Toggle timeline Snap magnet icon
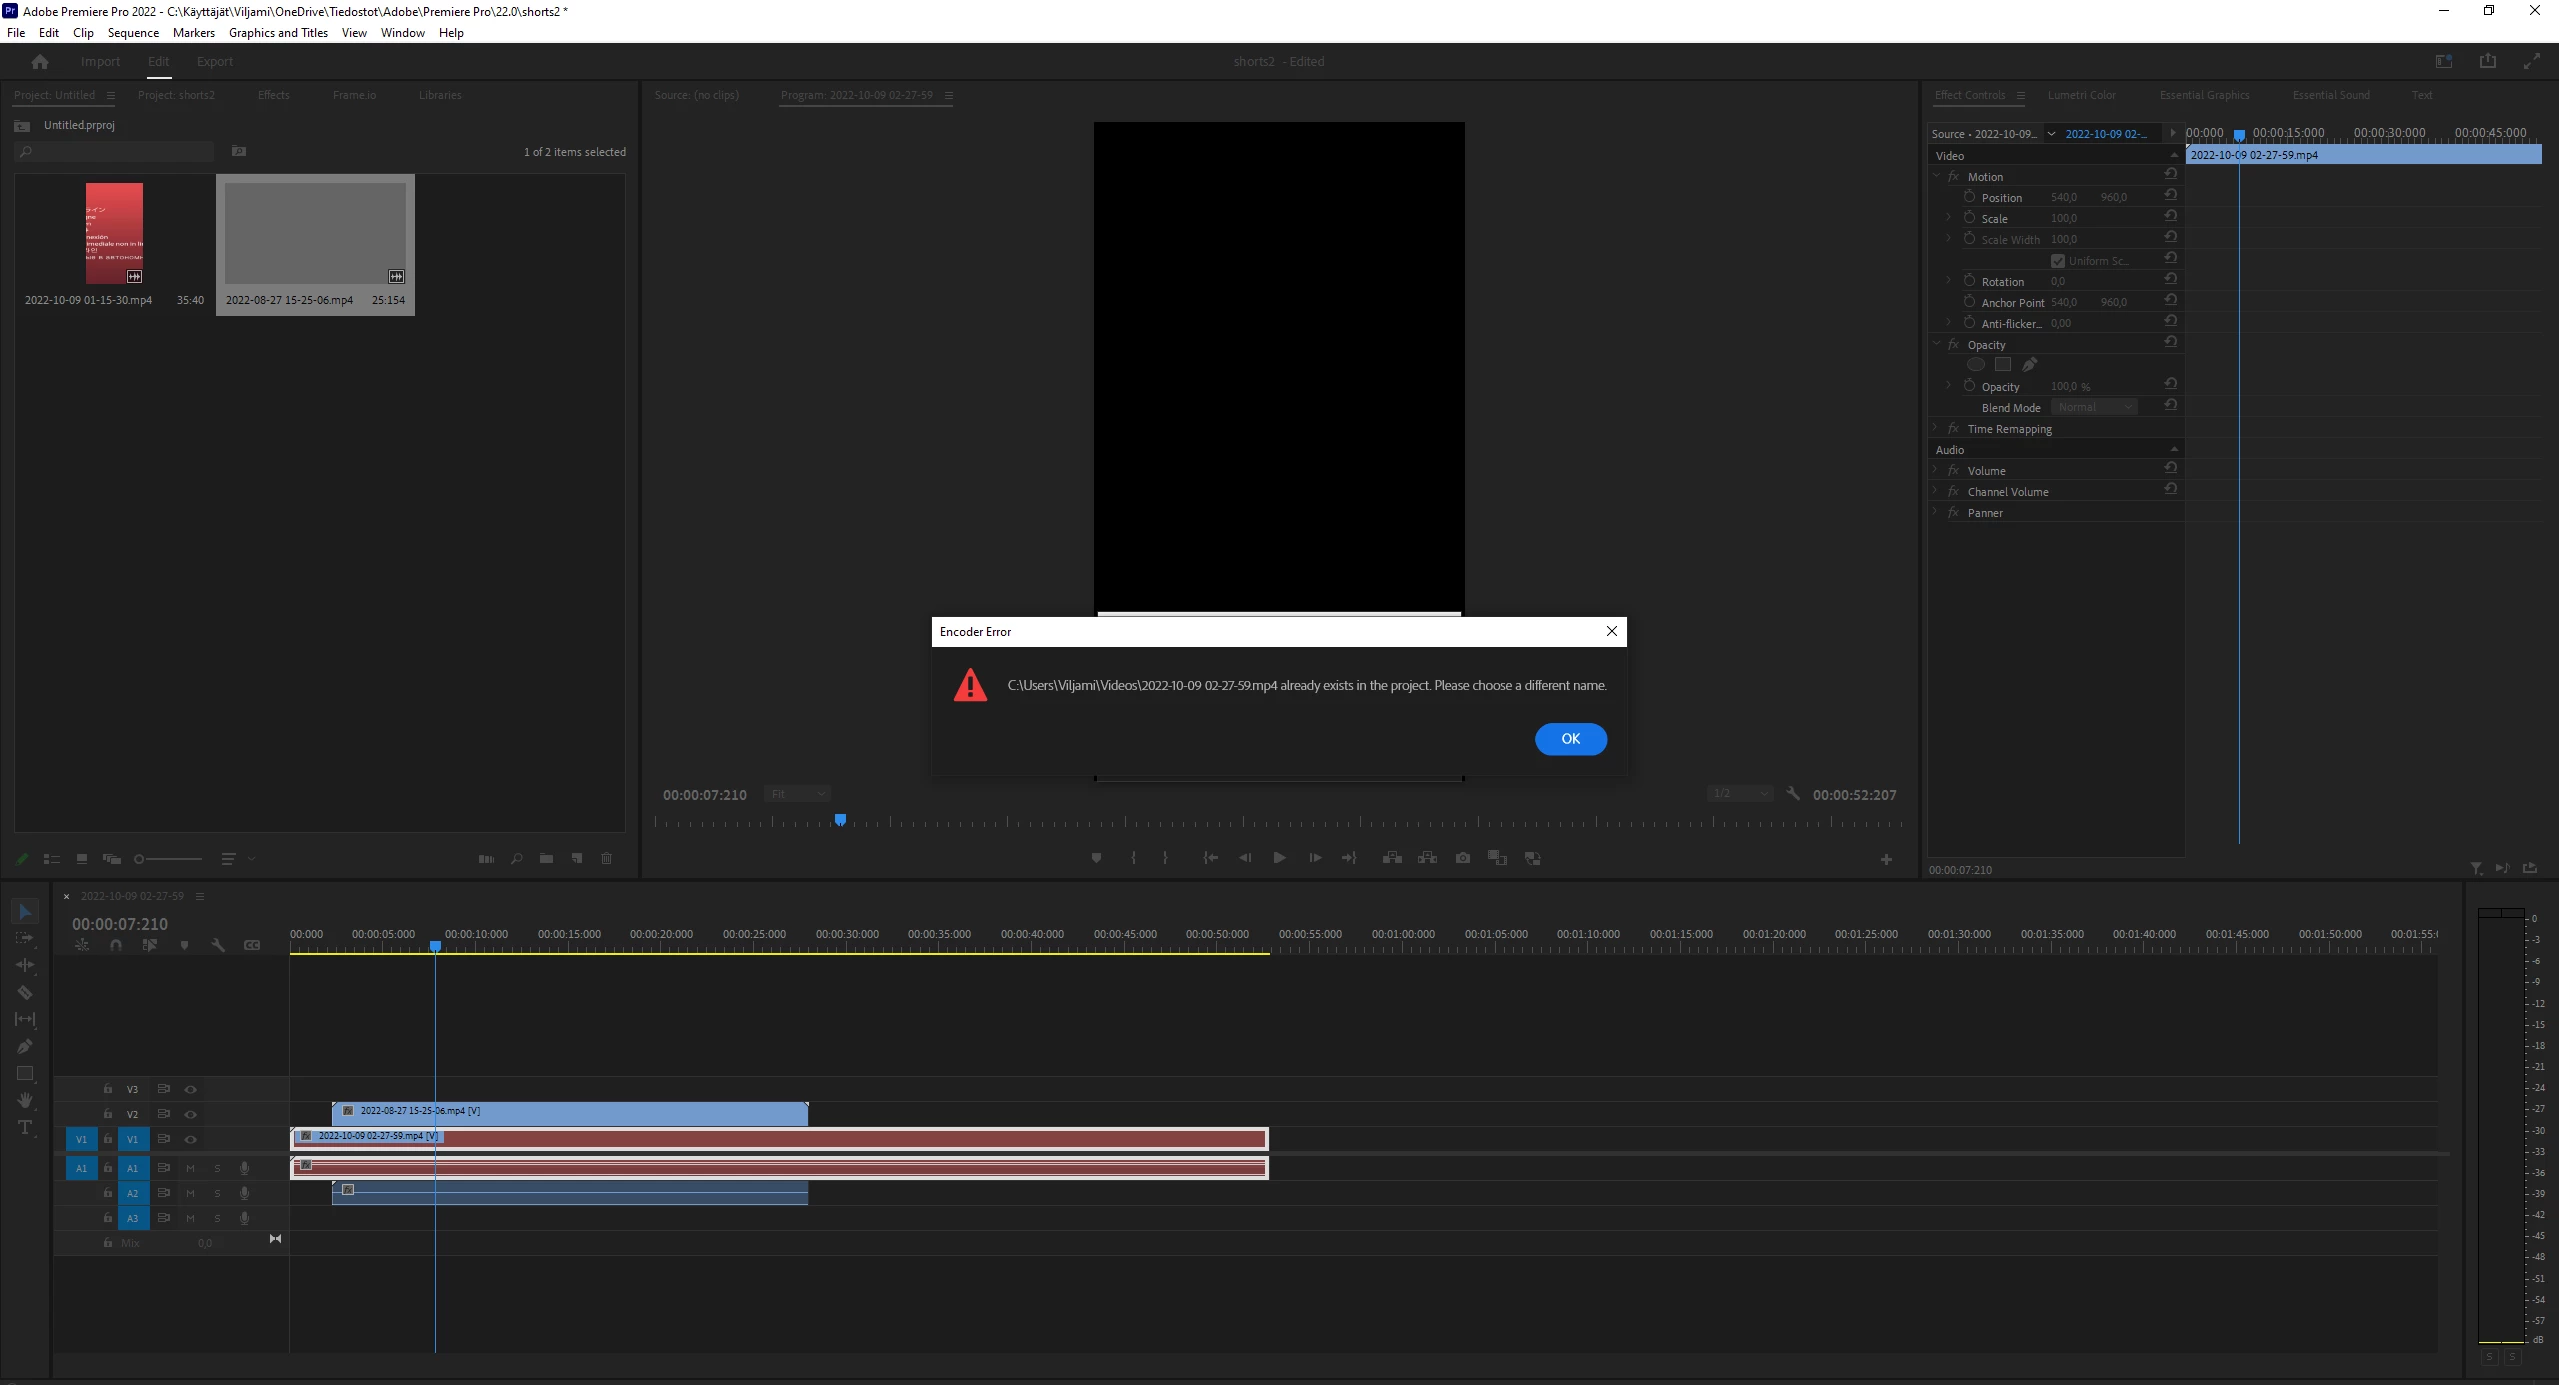2559x1385 pixels. pyautogui.click(x=116, y=945)
